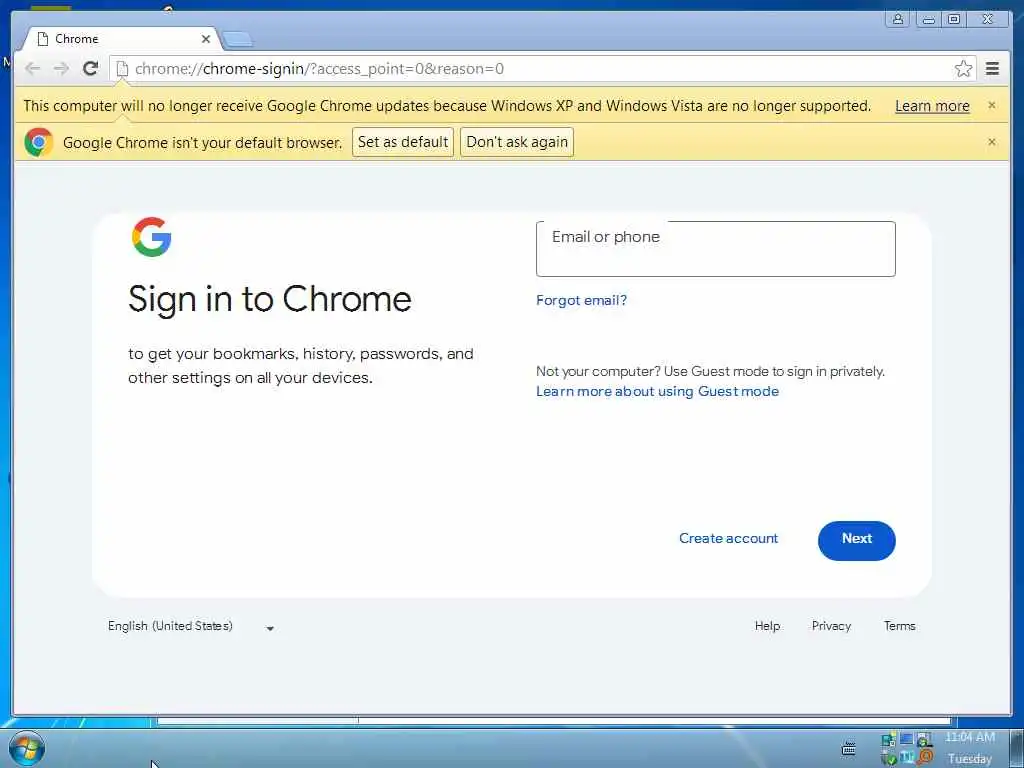1024x768 pixels.
Task: Open the Help link
Action: 767,626
